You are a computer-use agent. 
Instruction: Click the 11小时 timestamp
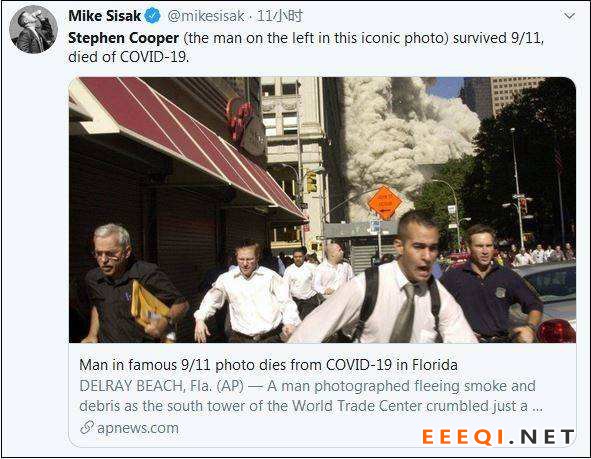(280, 16)
